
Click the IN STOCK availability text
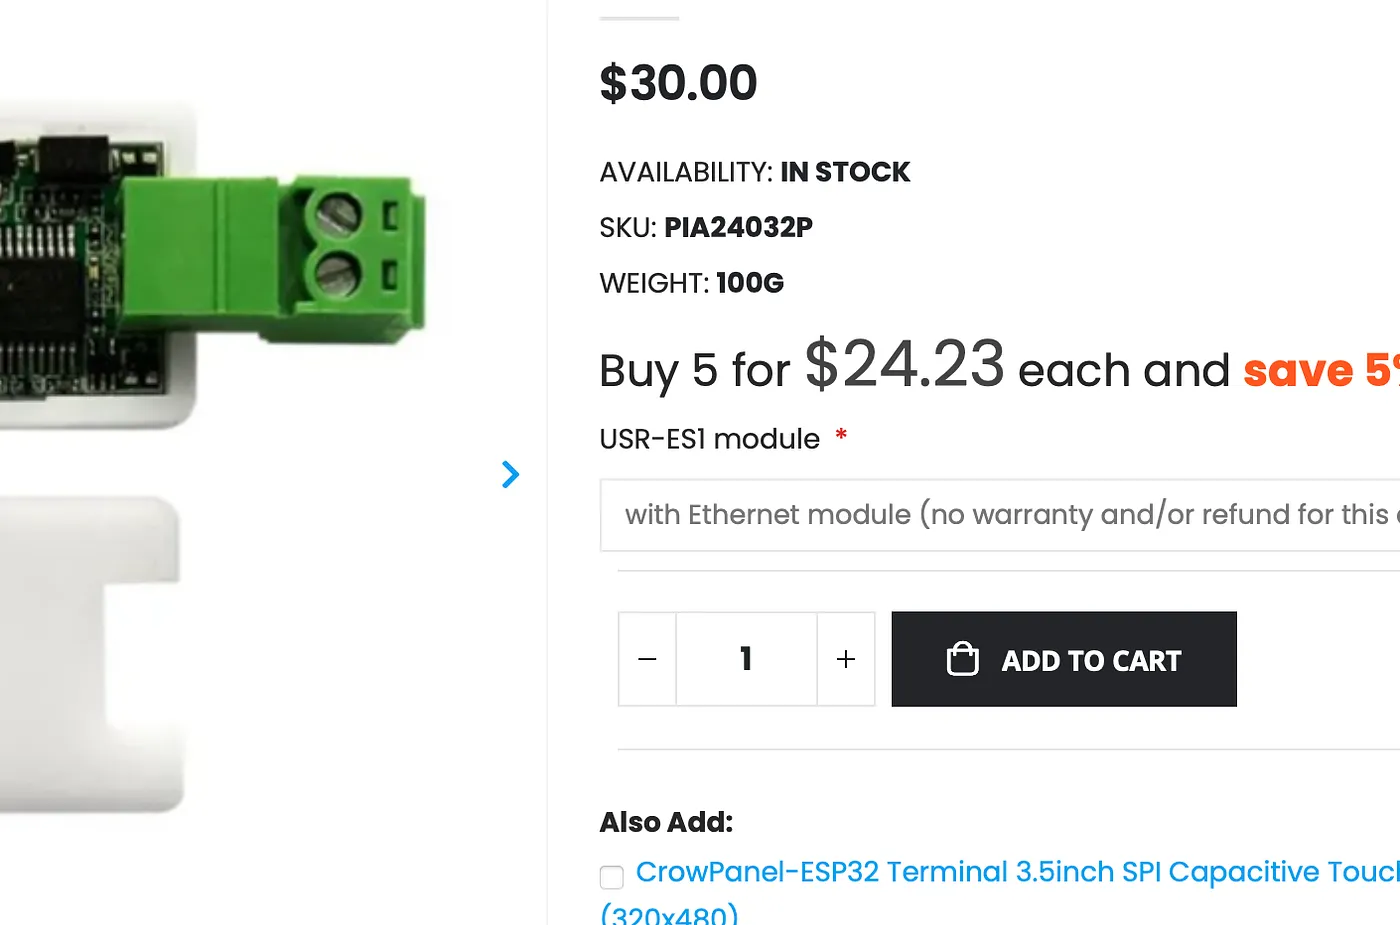coord(845,172)
